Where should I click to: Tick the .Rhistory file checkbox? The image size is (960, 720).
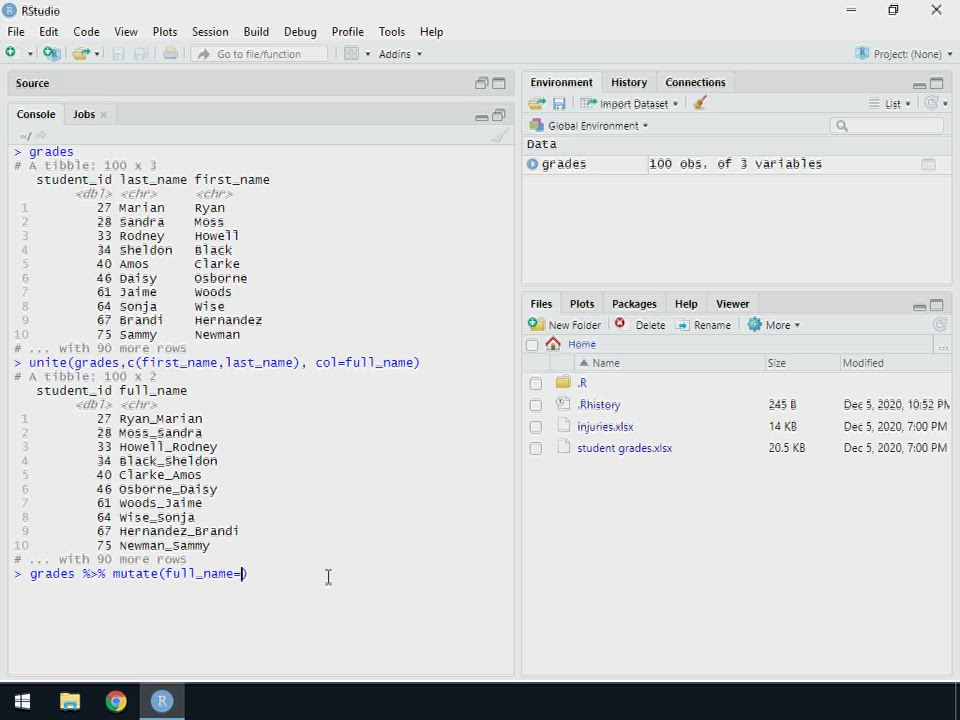(536, 405)
